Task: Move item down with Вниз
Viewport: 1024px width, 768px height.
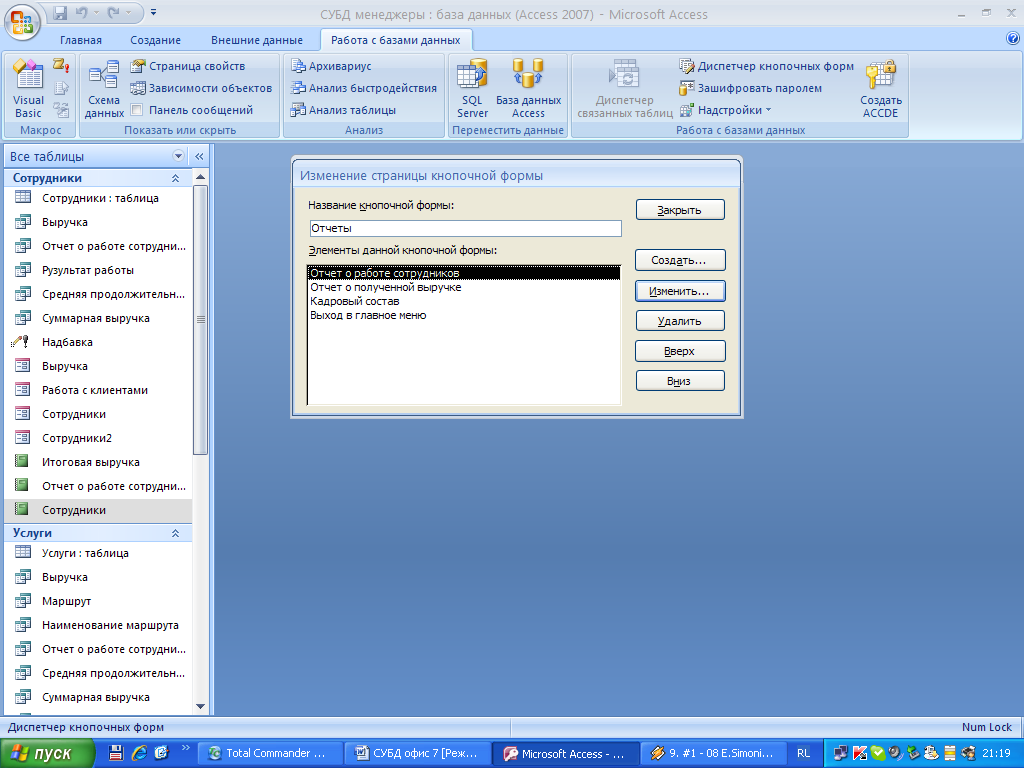Action: 680,381
